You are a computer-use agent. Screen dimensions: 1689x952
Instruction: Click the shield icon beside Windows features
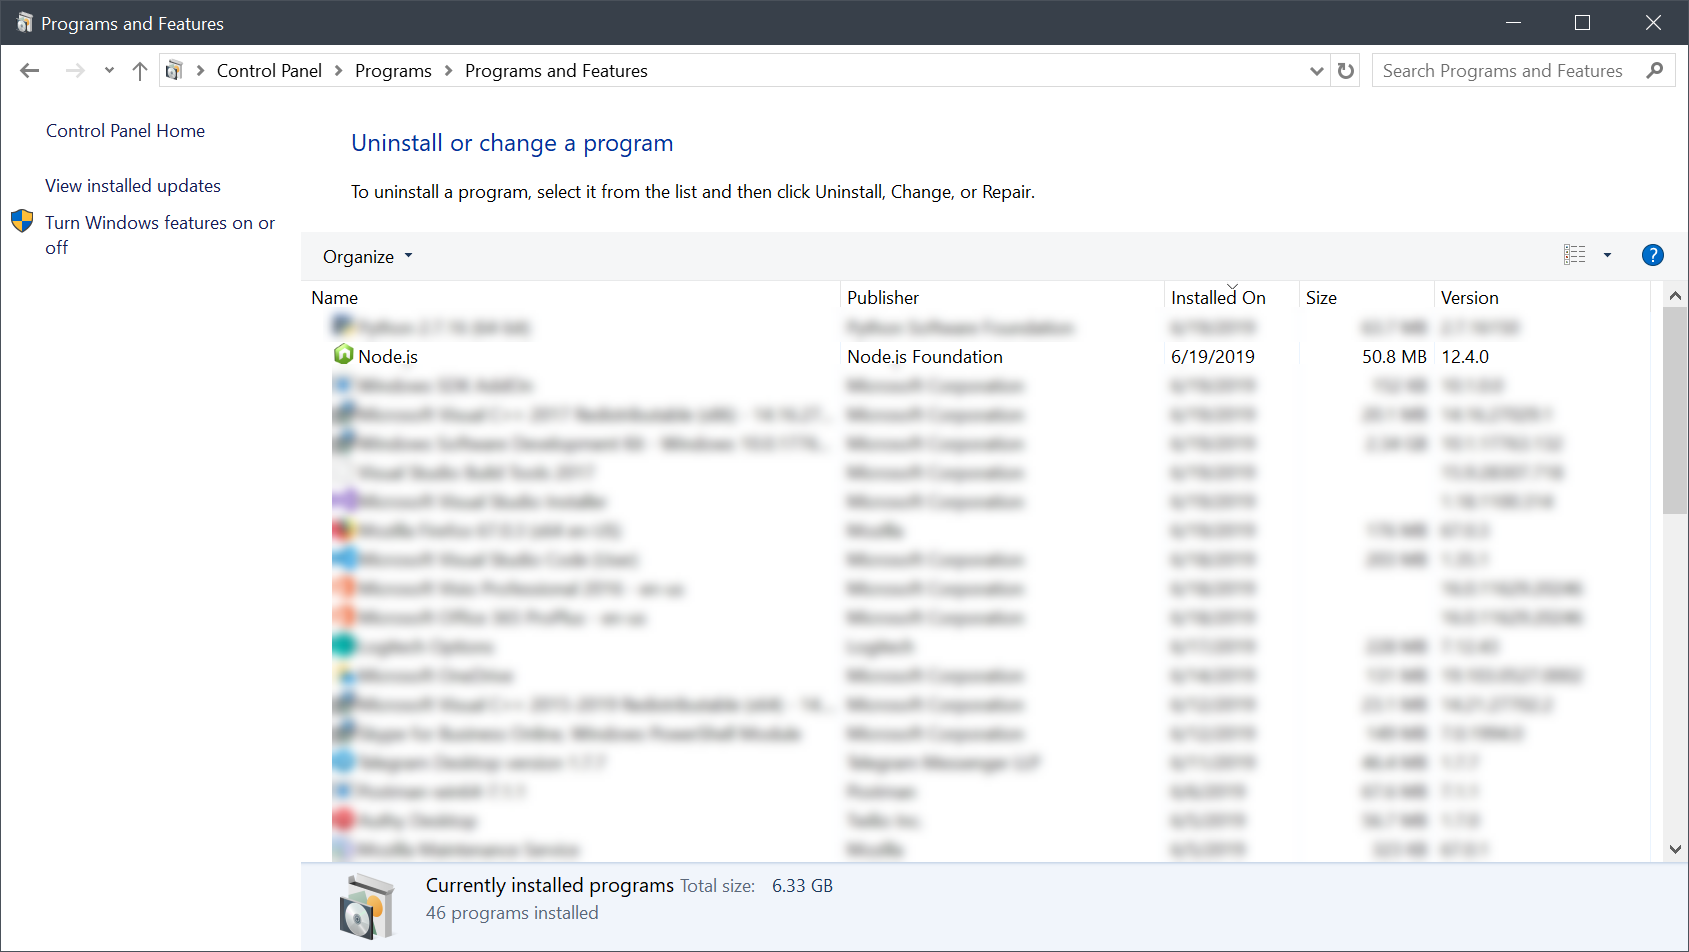click(22, 221)
